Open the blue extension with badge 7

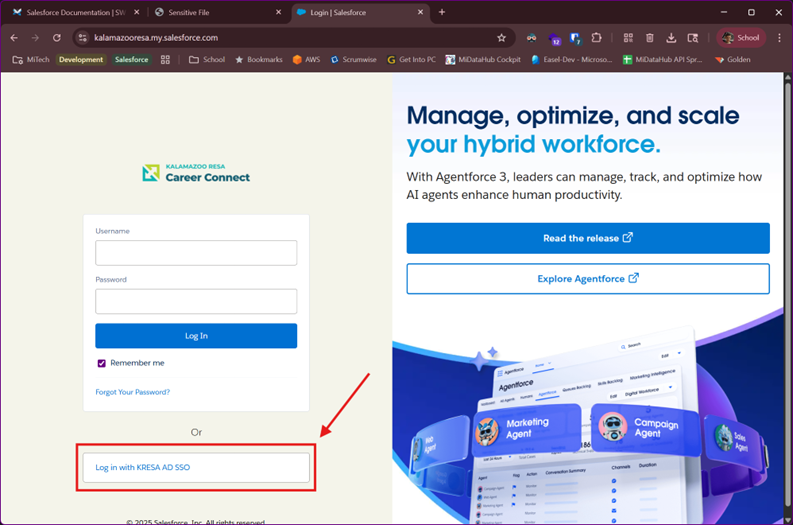[x=575, y=38]
